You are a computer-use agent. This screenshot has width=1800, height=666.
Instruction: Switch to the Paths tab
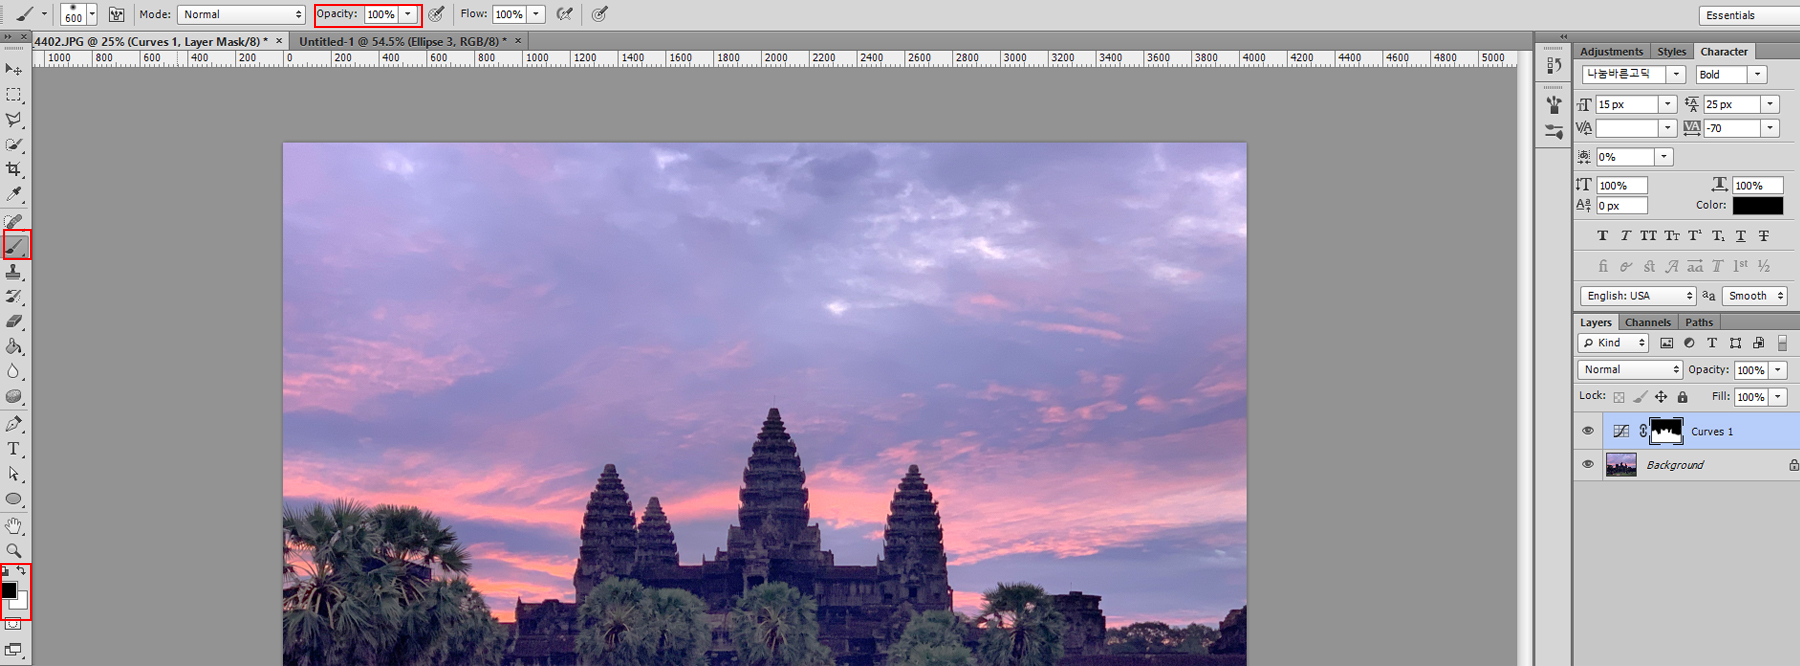click(1699, 322)
